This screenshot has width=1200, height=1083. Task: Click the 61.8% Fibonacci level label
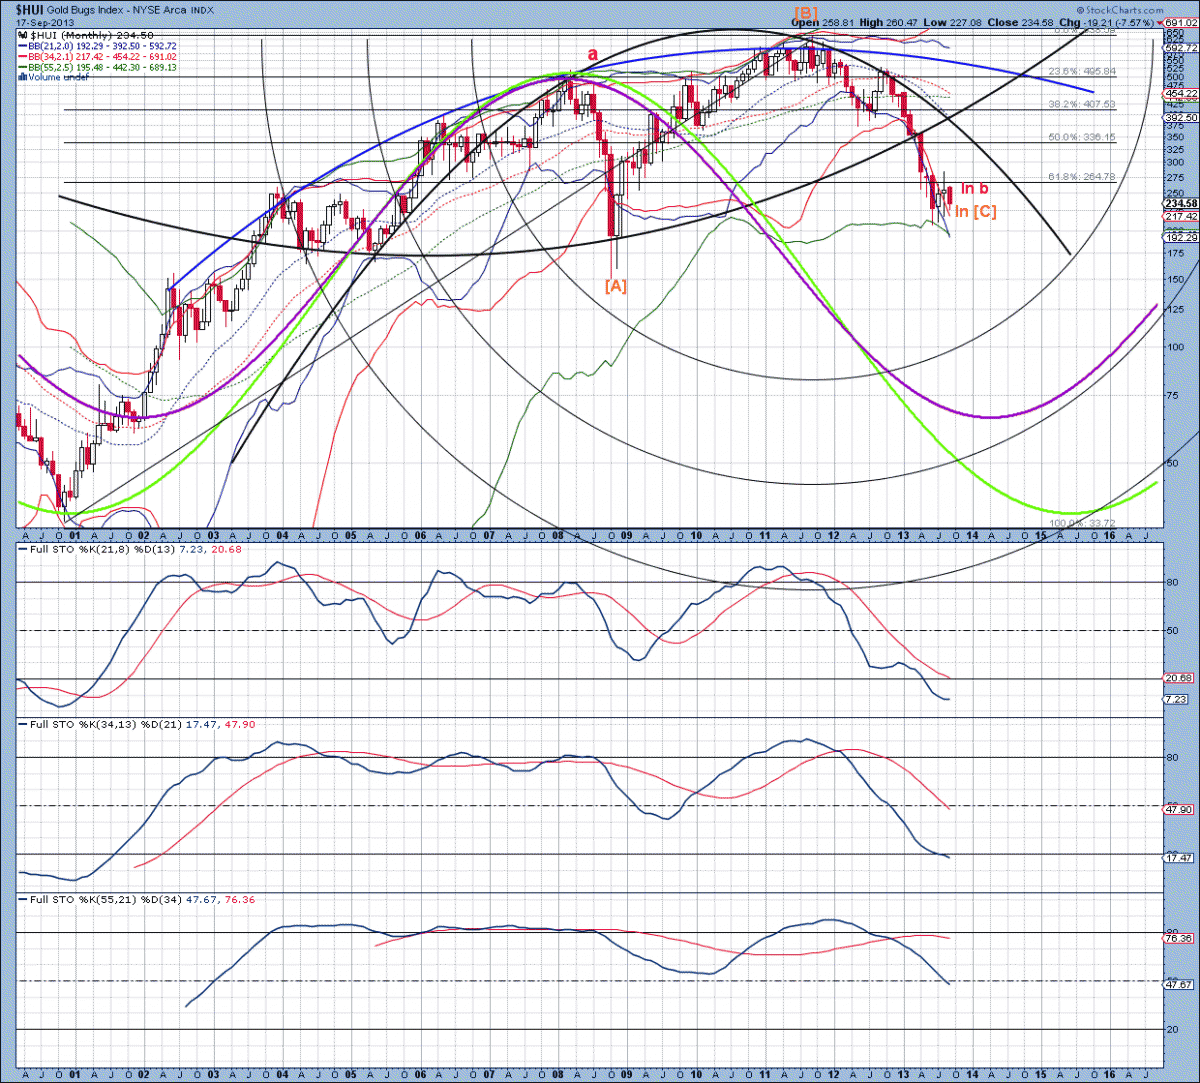click(x=1079, y=177)
